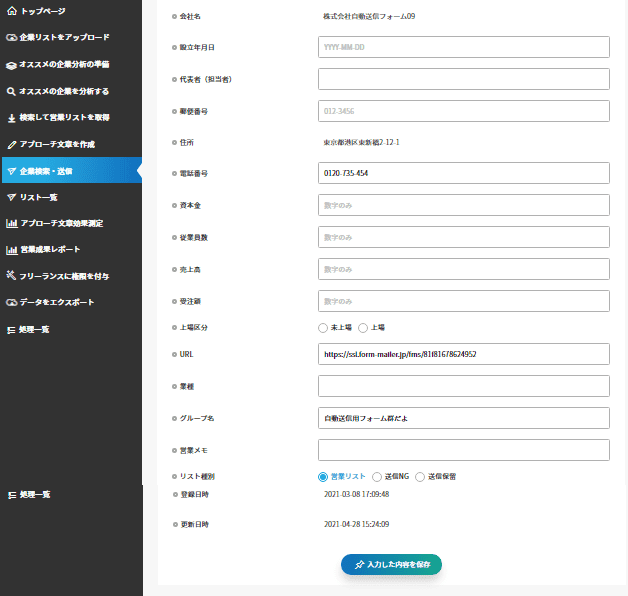Click the URL field with form-mailer address
Screen dimensions: 628x596
click(464, 354)
